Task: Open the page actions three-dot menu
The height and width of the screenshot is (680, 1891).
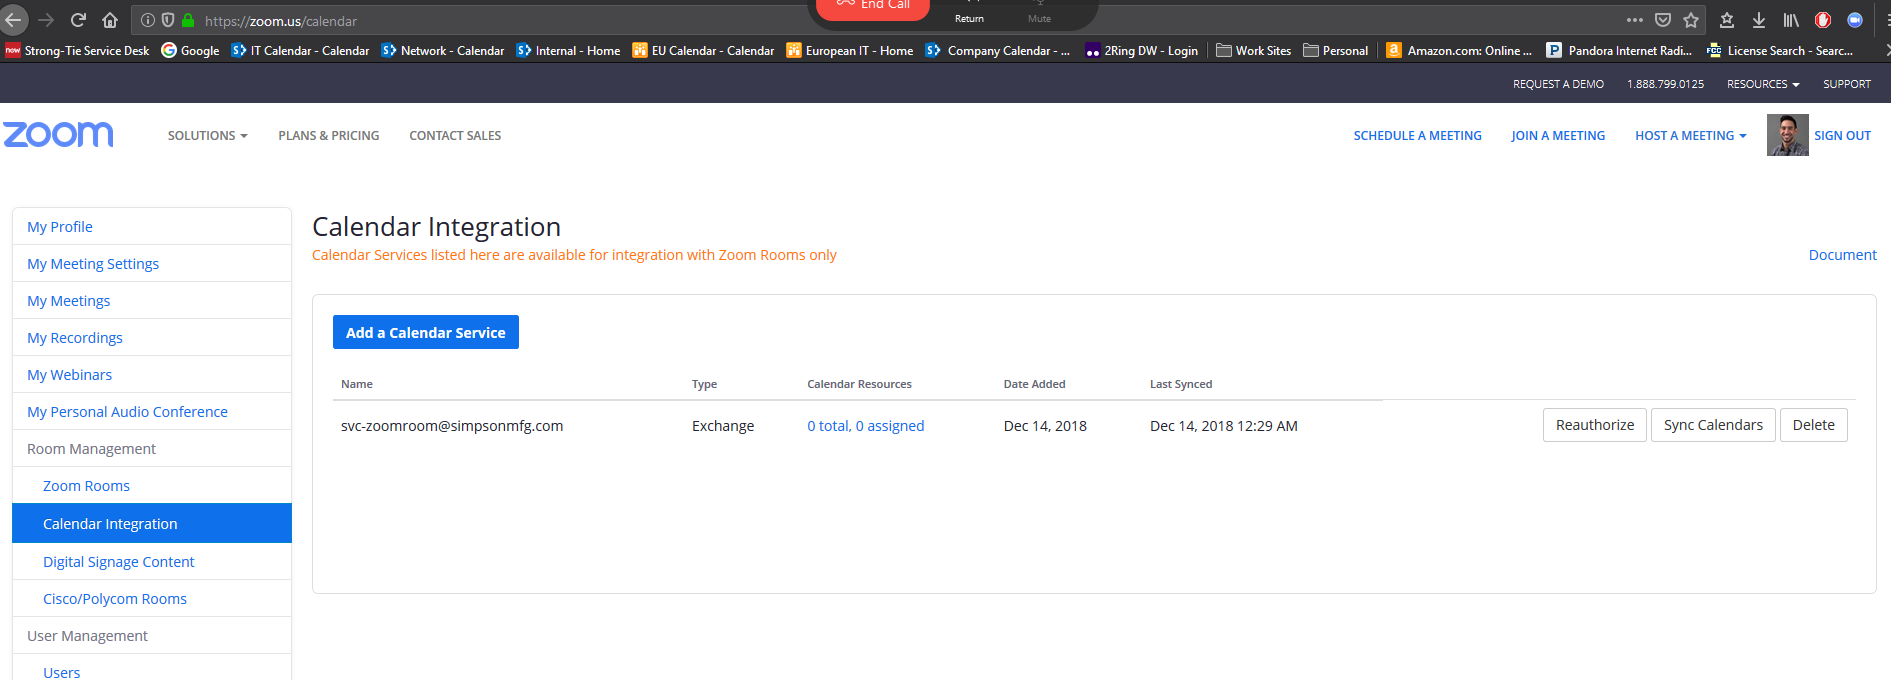Action: [x=1635, y=20]
